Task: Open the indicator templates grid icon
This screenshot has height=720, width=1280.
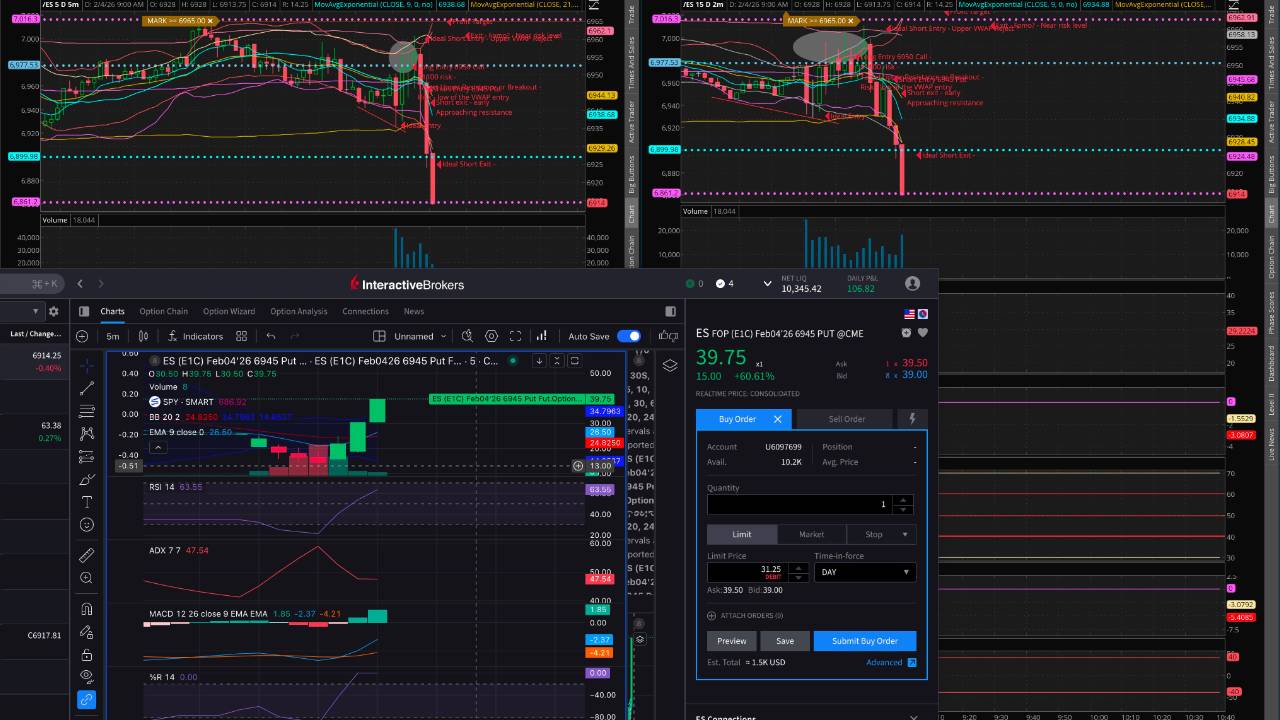Action: tap(241, 336)
